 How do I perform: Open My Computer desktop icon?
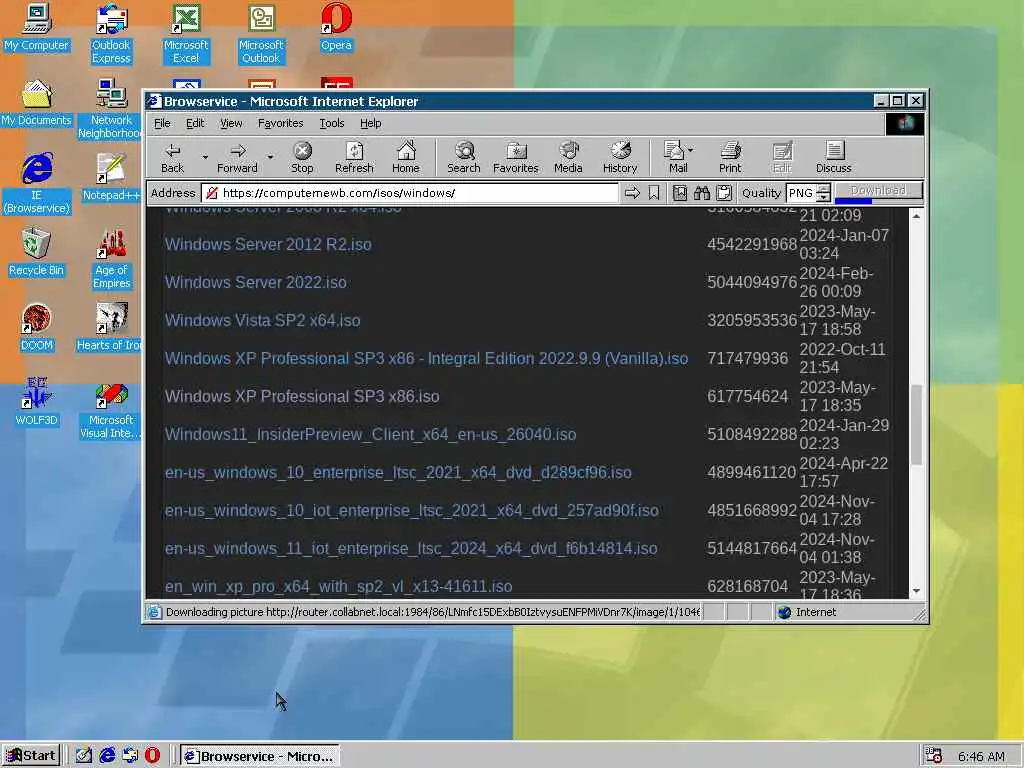[x=37, y=27]
